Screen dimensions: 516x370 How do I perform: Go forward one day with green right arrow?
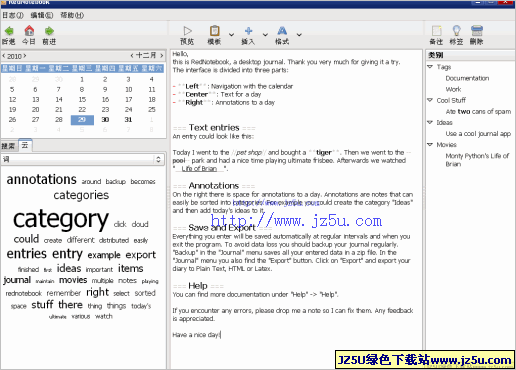pyautogui.click(x=49, y=31)
